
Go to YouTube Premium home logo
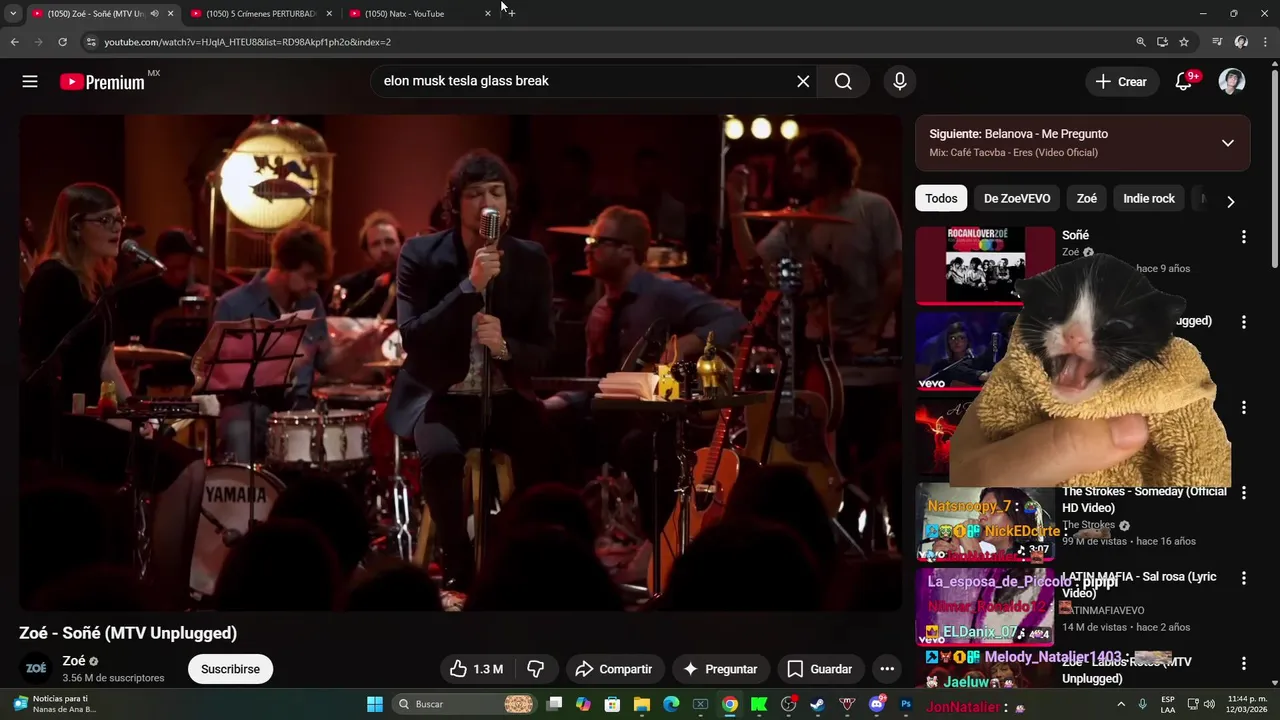pyautogui.click(x=102, y=82)
